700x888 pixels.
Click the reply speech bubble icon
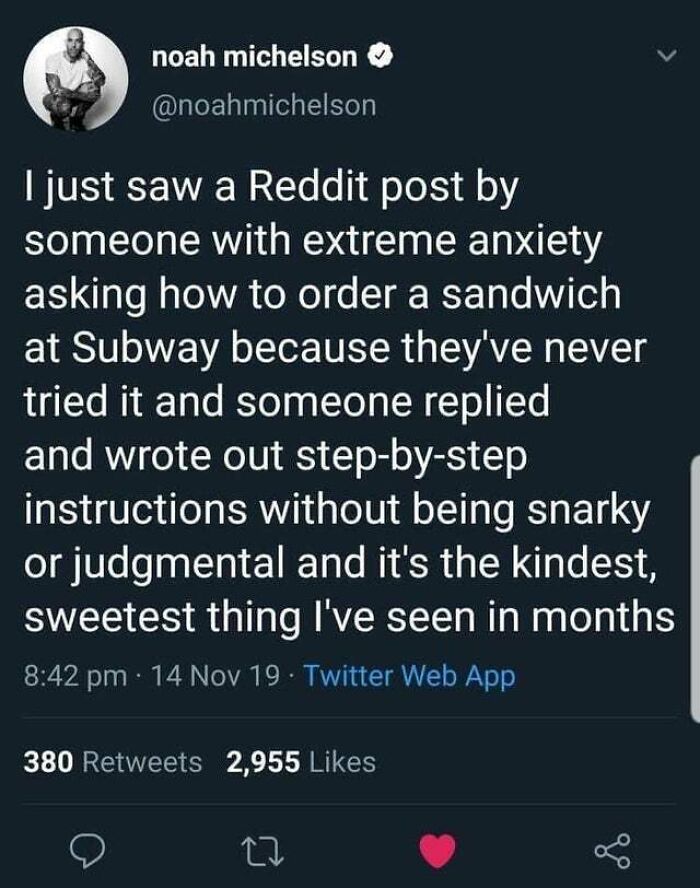(89, 849)
